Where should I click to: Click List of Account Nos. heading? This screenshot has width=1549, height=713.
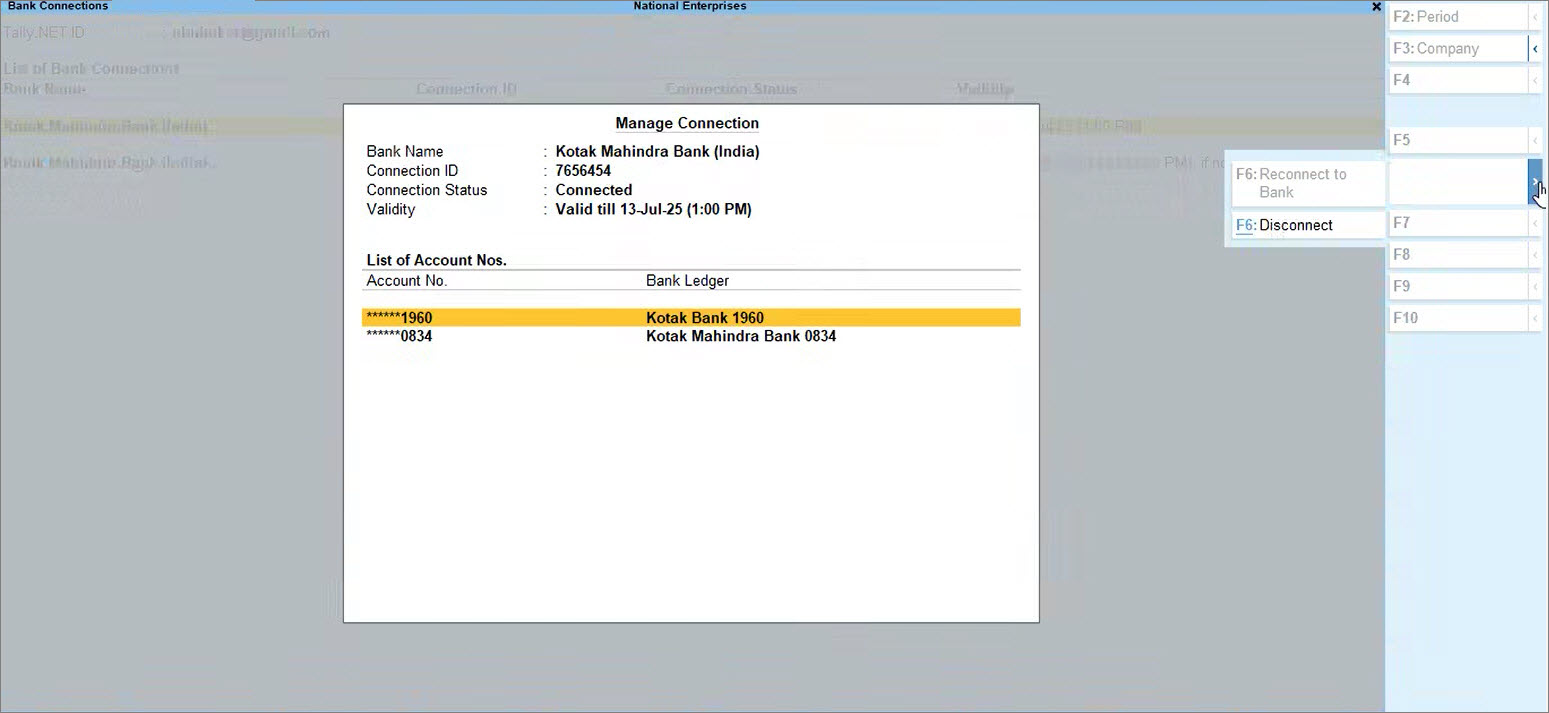437,260
